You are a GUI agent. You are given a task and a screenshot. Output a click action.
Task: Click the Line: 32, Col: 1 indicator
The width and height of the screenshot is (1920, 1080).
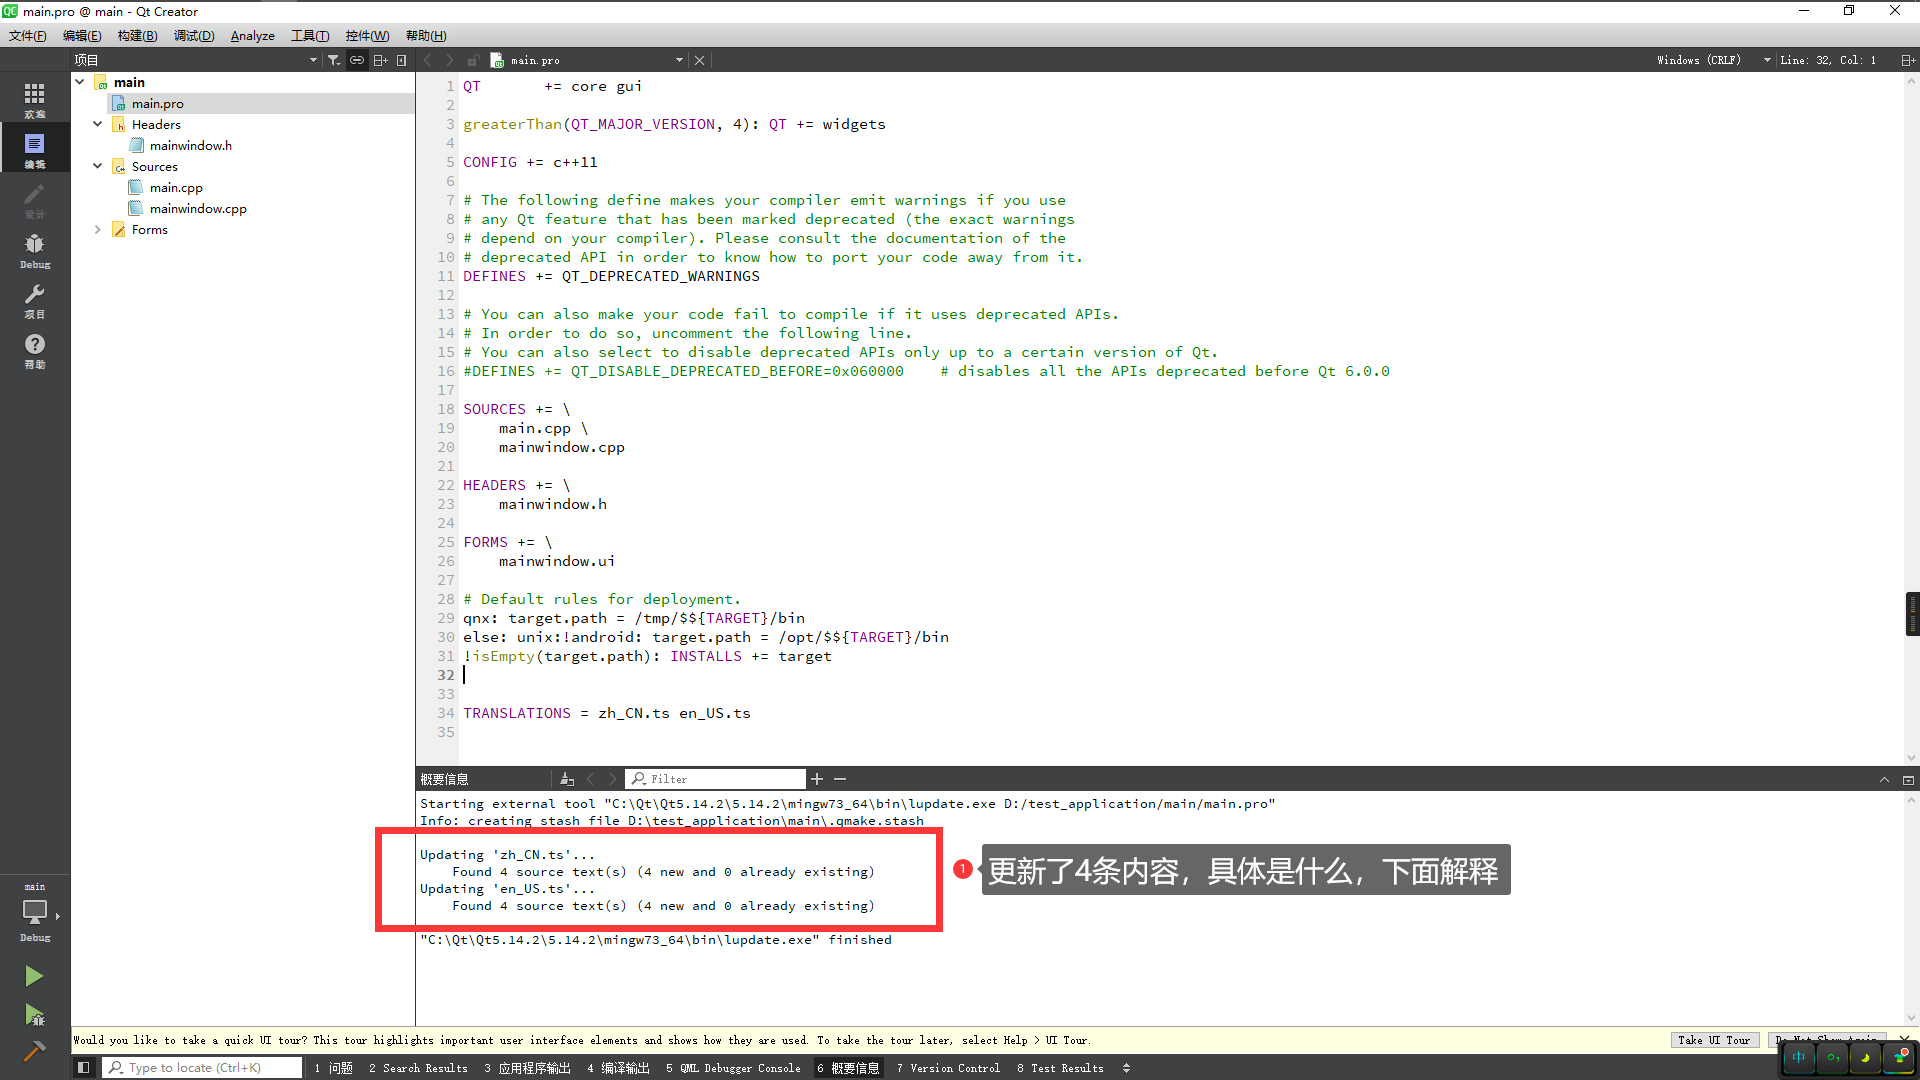click(1828, 60)
